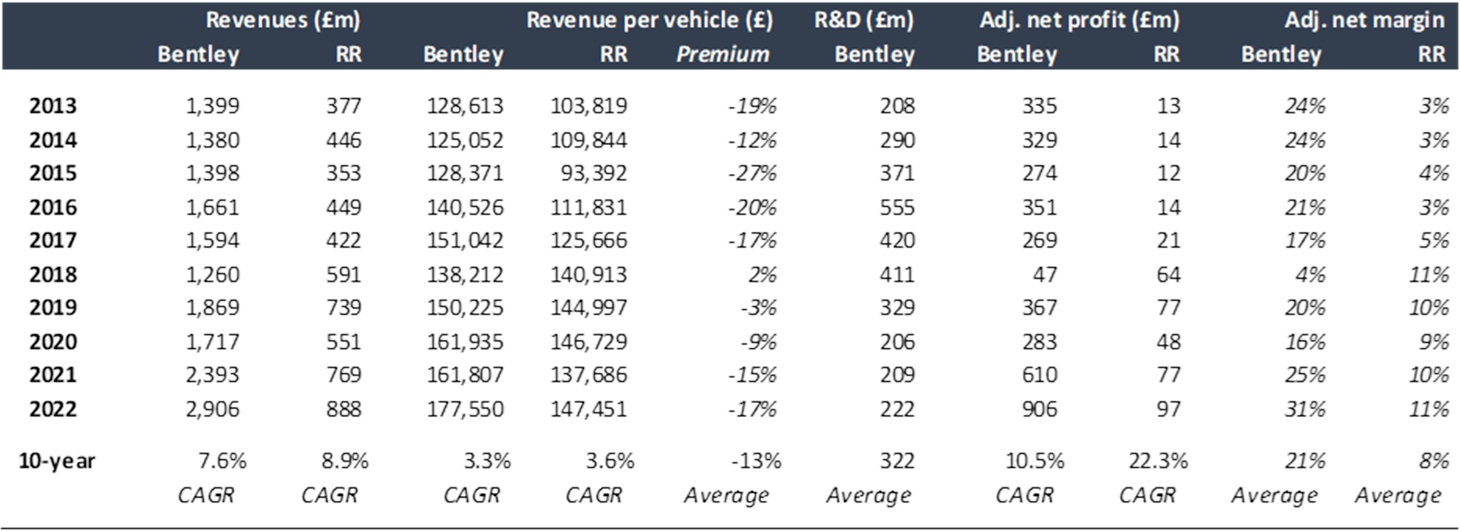Select the 2018 row label
1460x531 pixels.
53,274
